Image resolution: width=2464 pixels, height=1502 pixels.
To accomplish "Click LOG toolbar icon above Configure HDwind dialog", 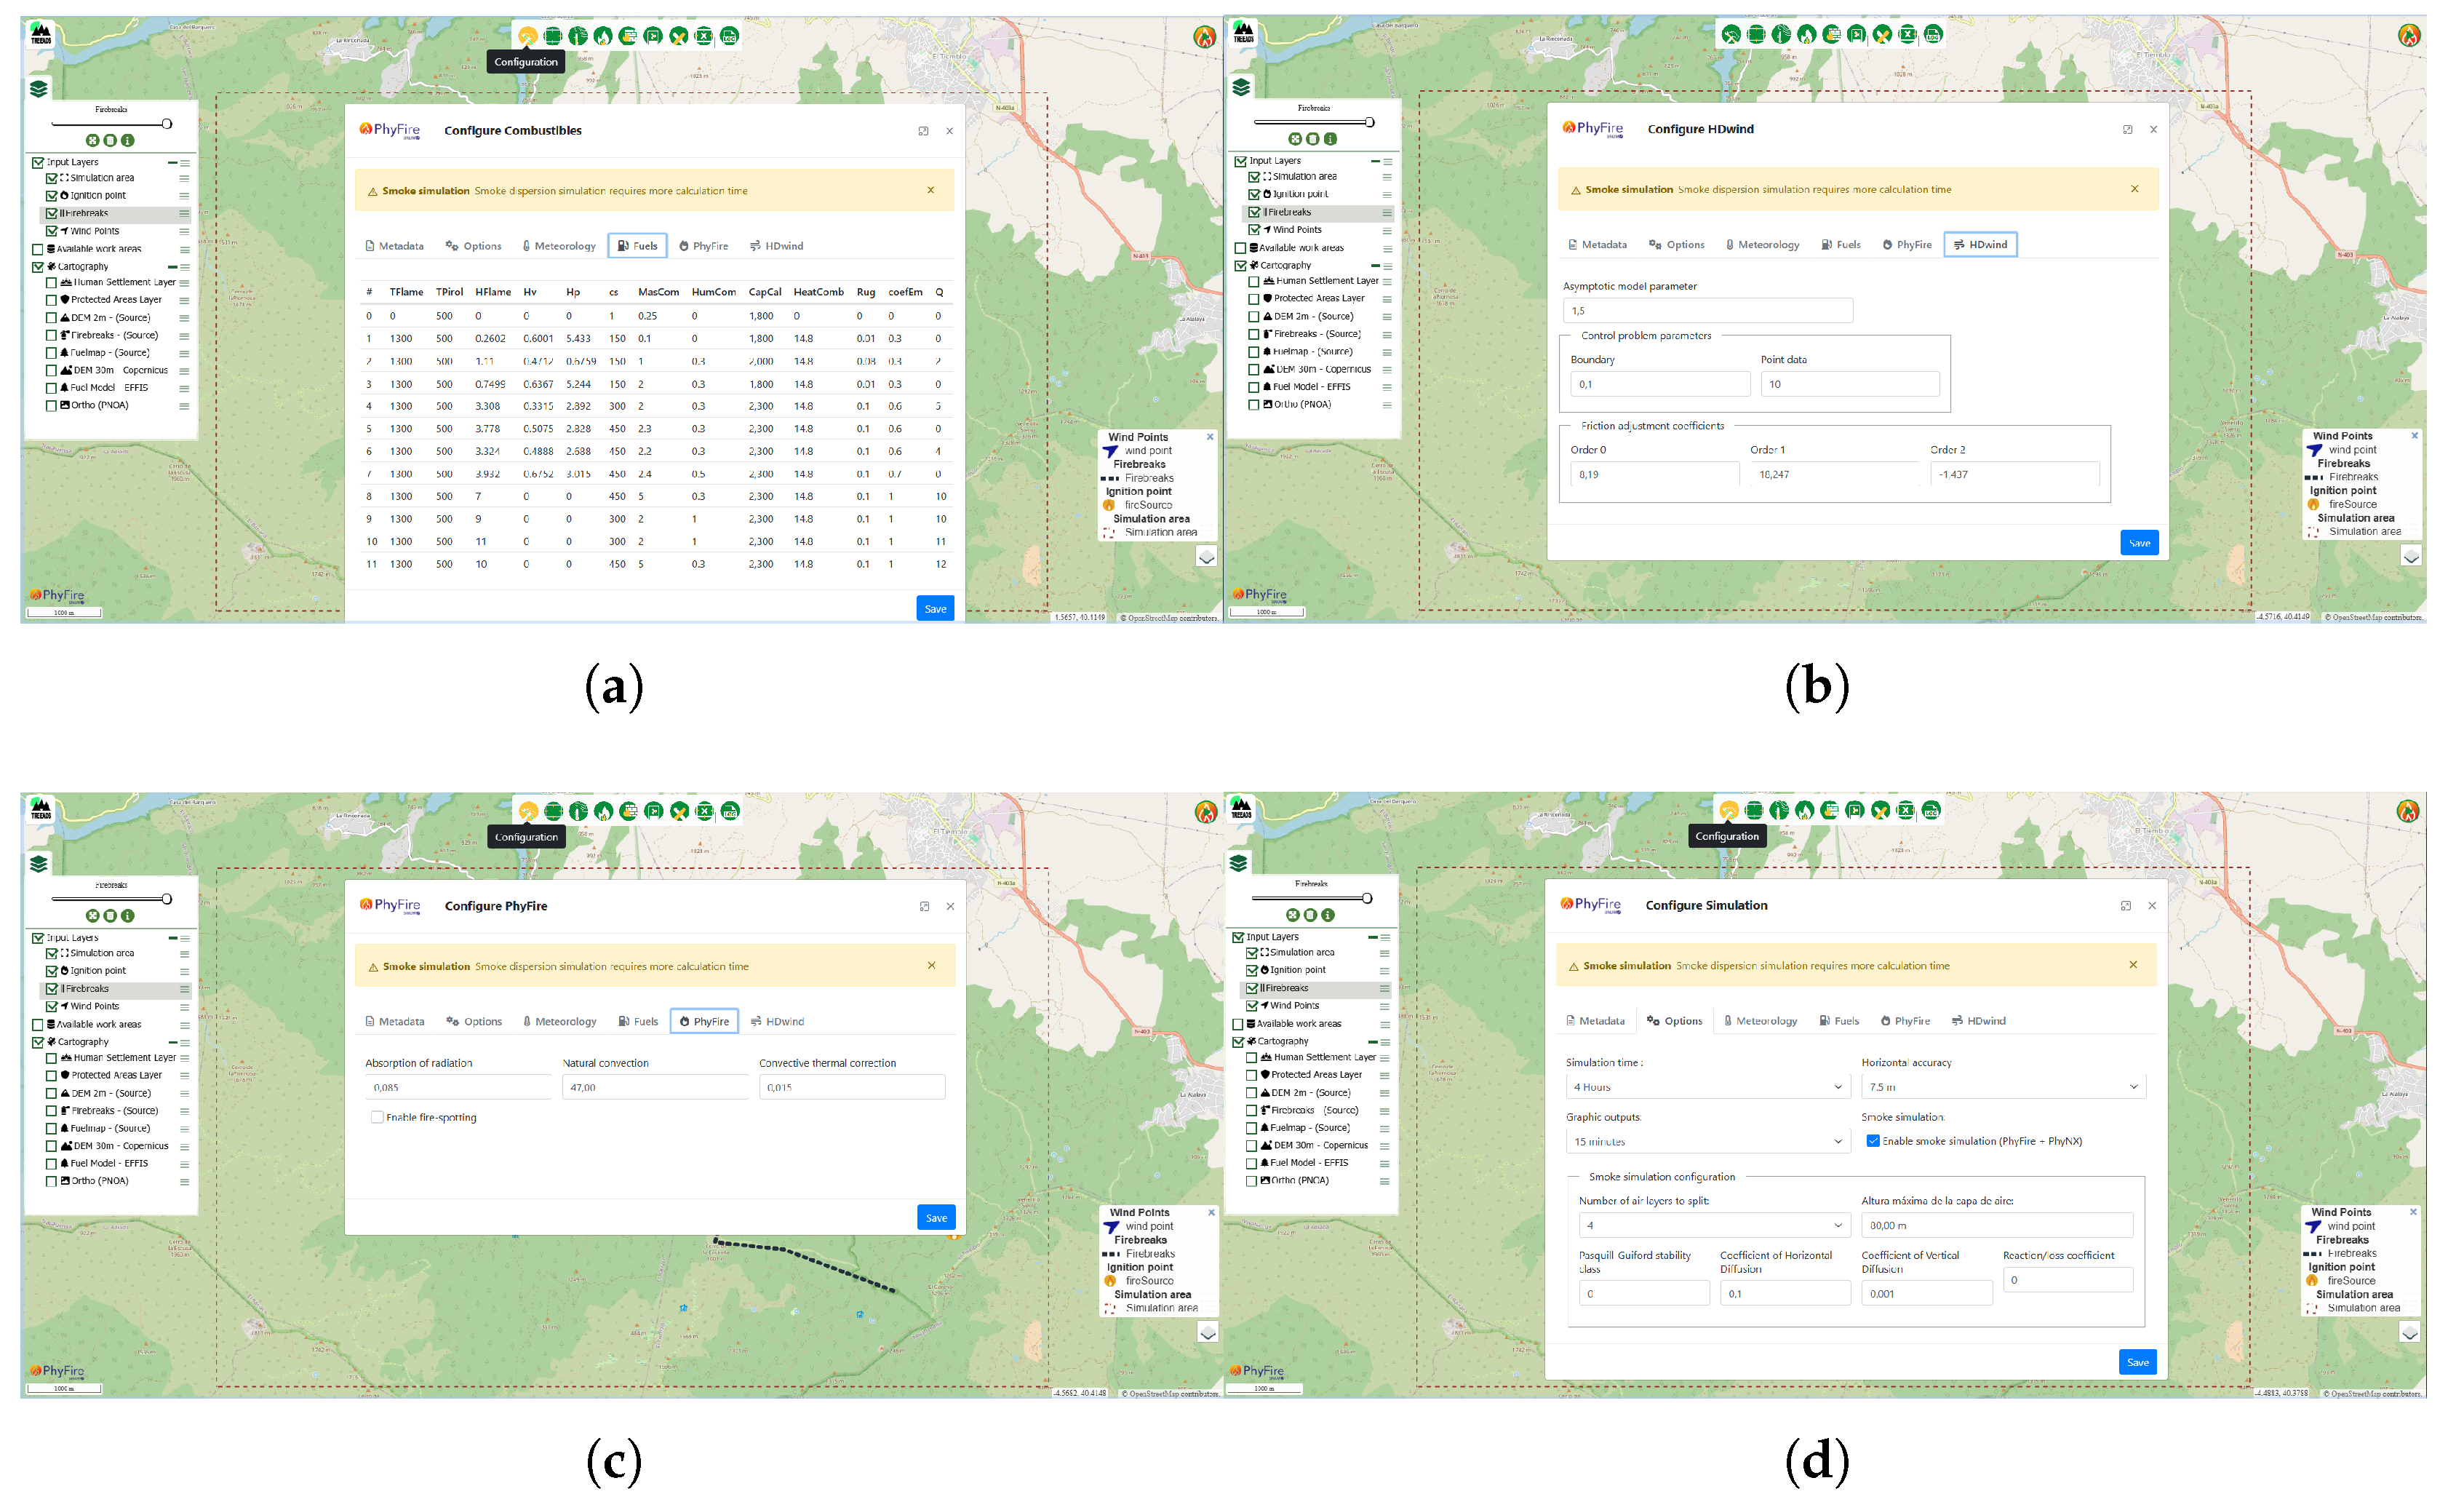I will (x=1934, y=35).
